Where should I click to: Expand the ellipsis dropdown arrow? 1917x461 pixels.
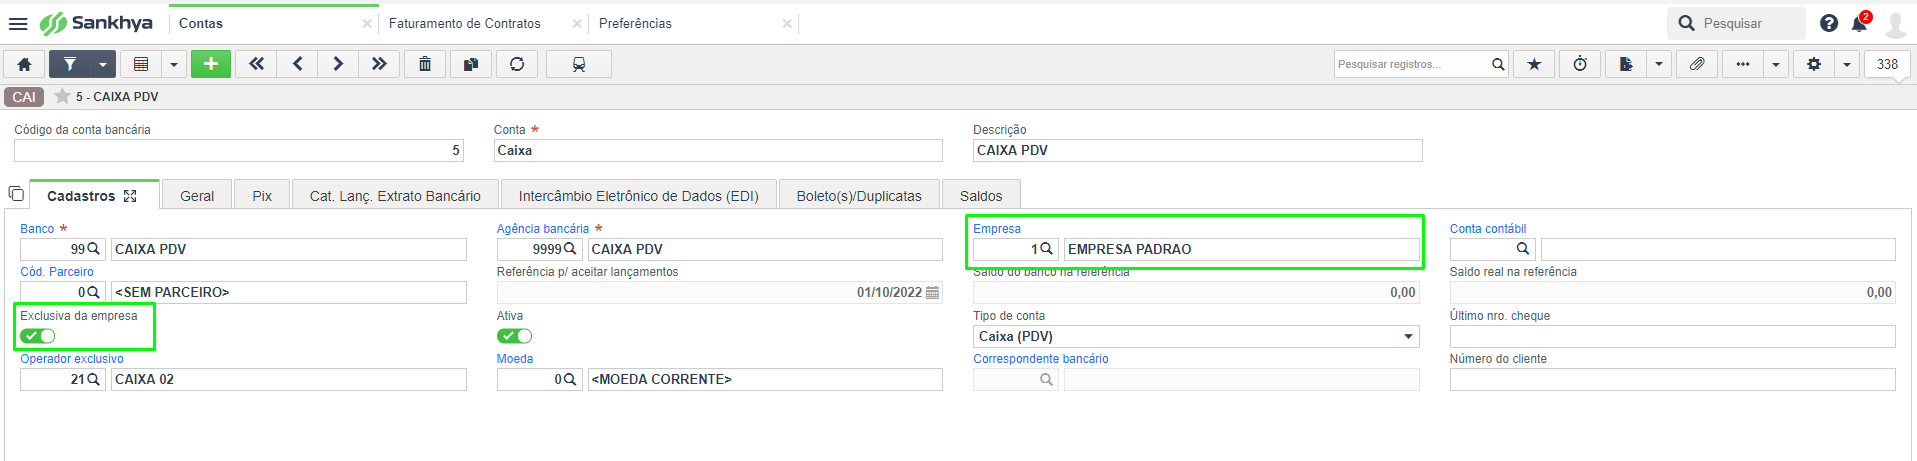click(x=1776, y=64)
